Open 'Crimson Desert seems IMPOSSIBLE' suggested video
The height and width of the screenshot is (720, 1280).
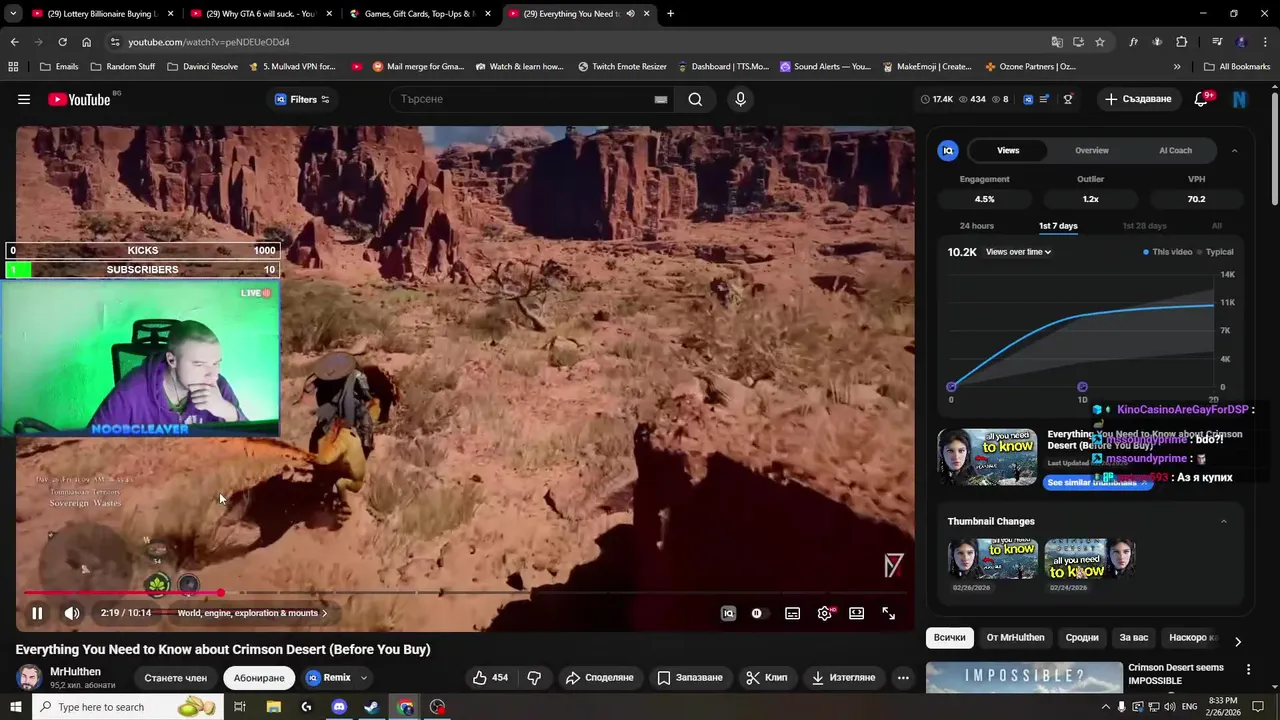[1175, 674]
